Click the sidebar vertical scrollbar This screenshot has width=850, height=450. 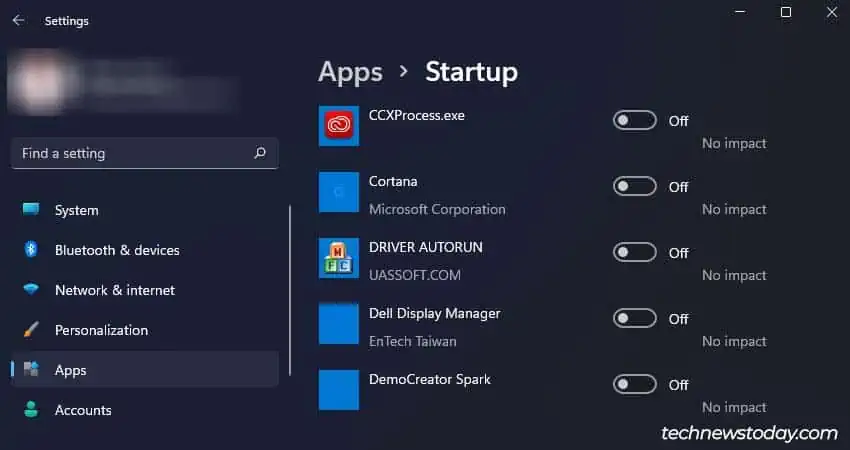(x=290, y=290)
